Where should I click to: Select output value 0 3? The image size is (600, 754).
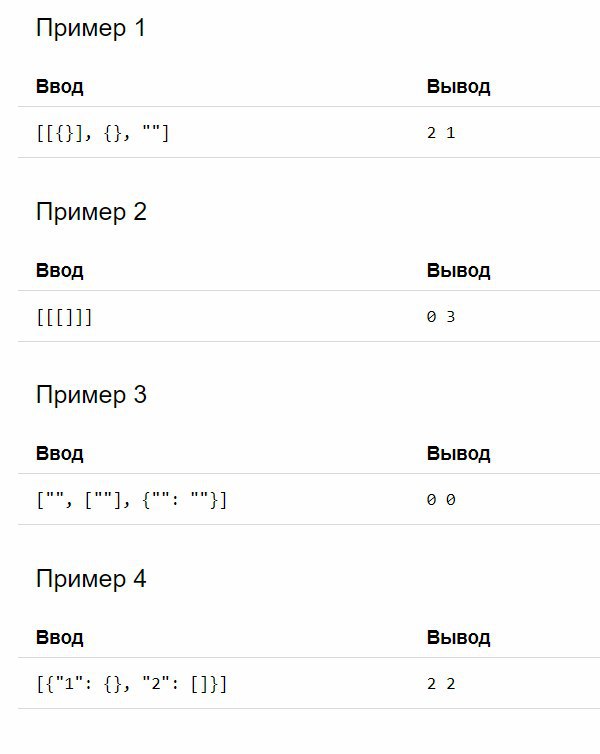(x=441, y=317)
